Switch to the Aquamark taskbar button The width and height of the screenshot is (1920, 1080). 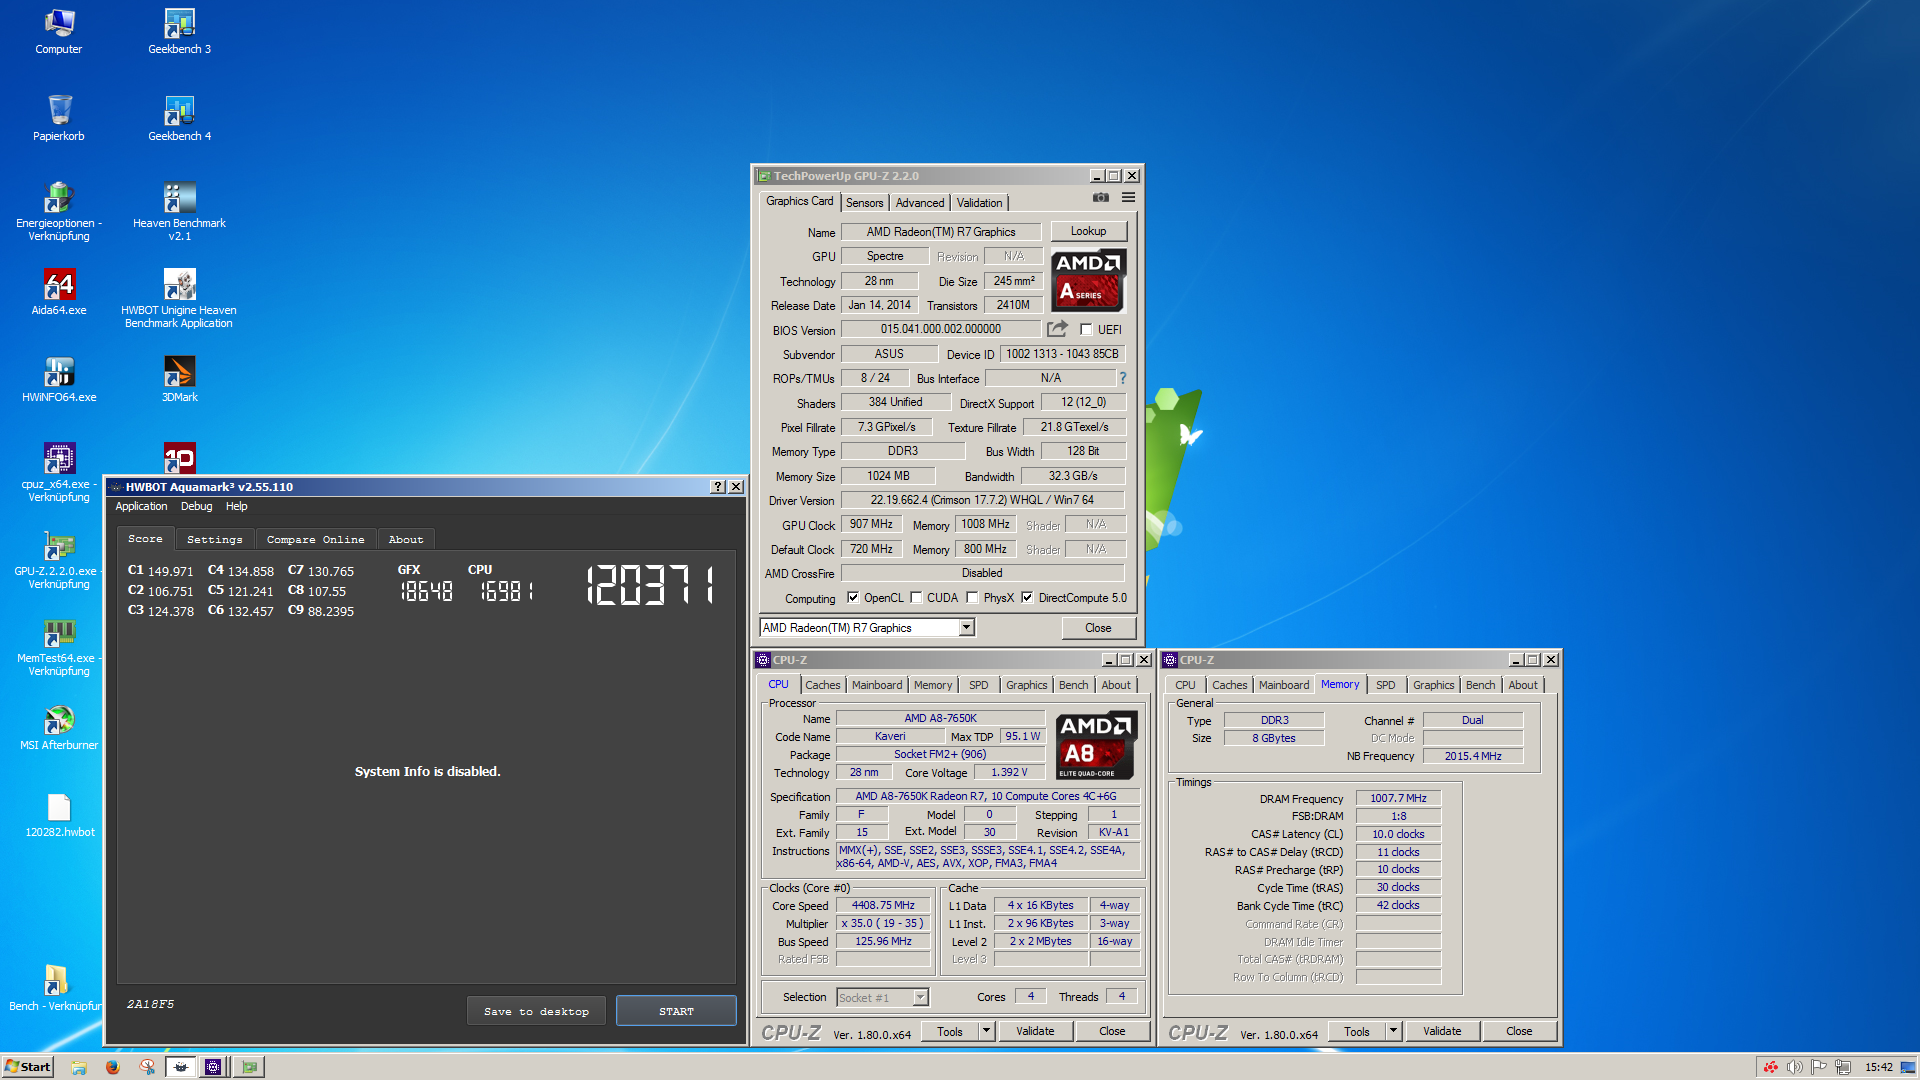point(181,1067)
